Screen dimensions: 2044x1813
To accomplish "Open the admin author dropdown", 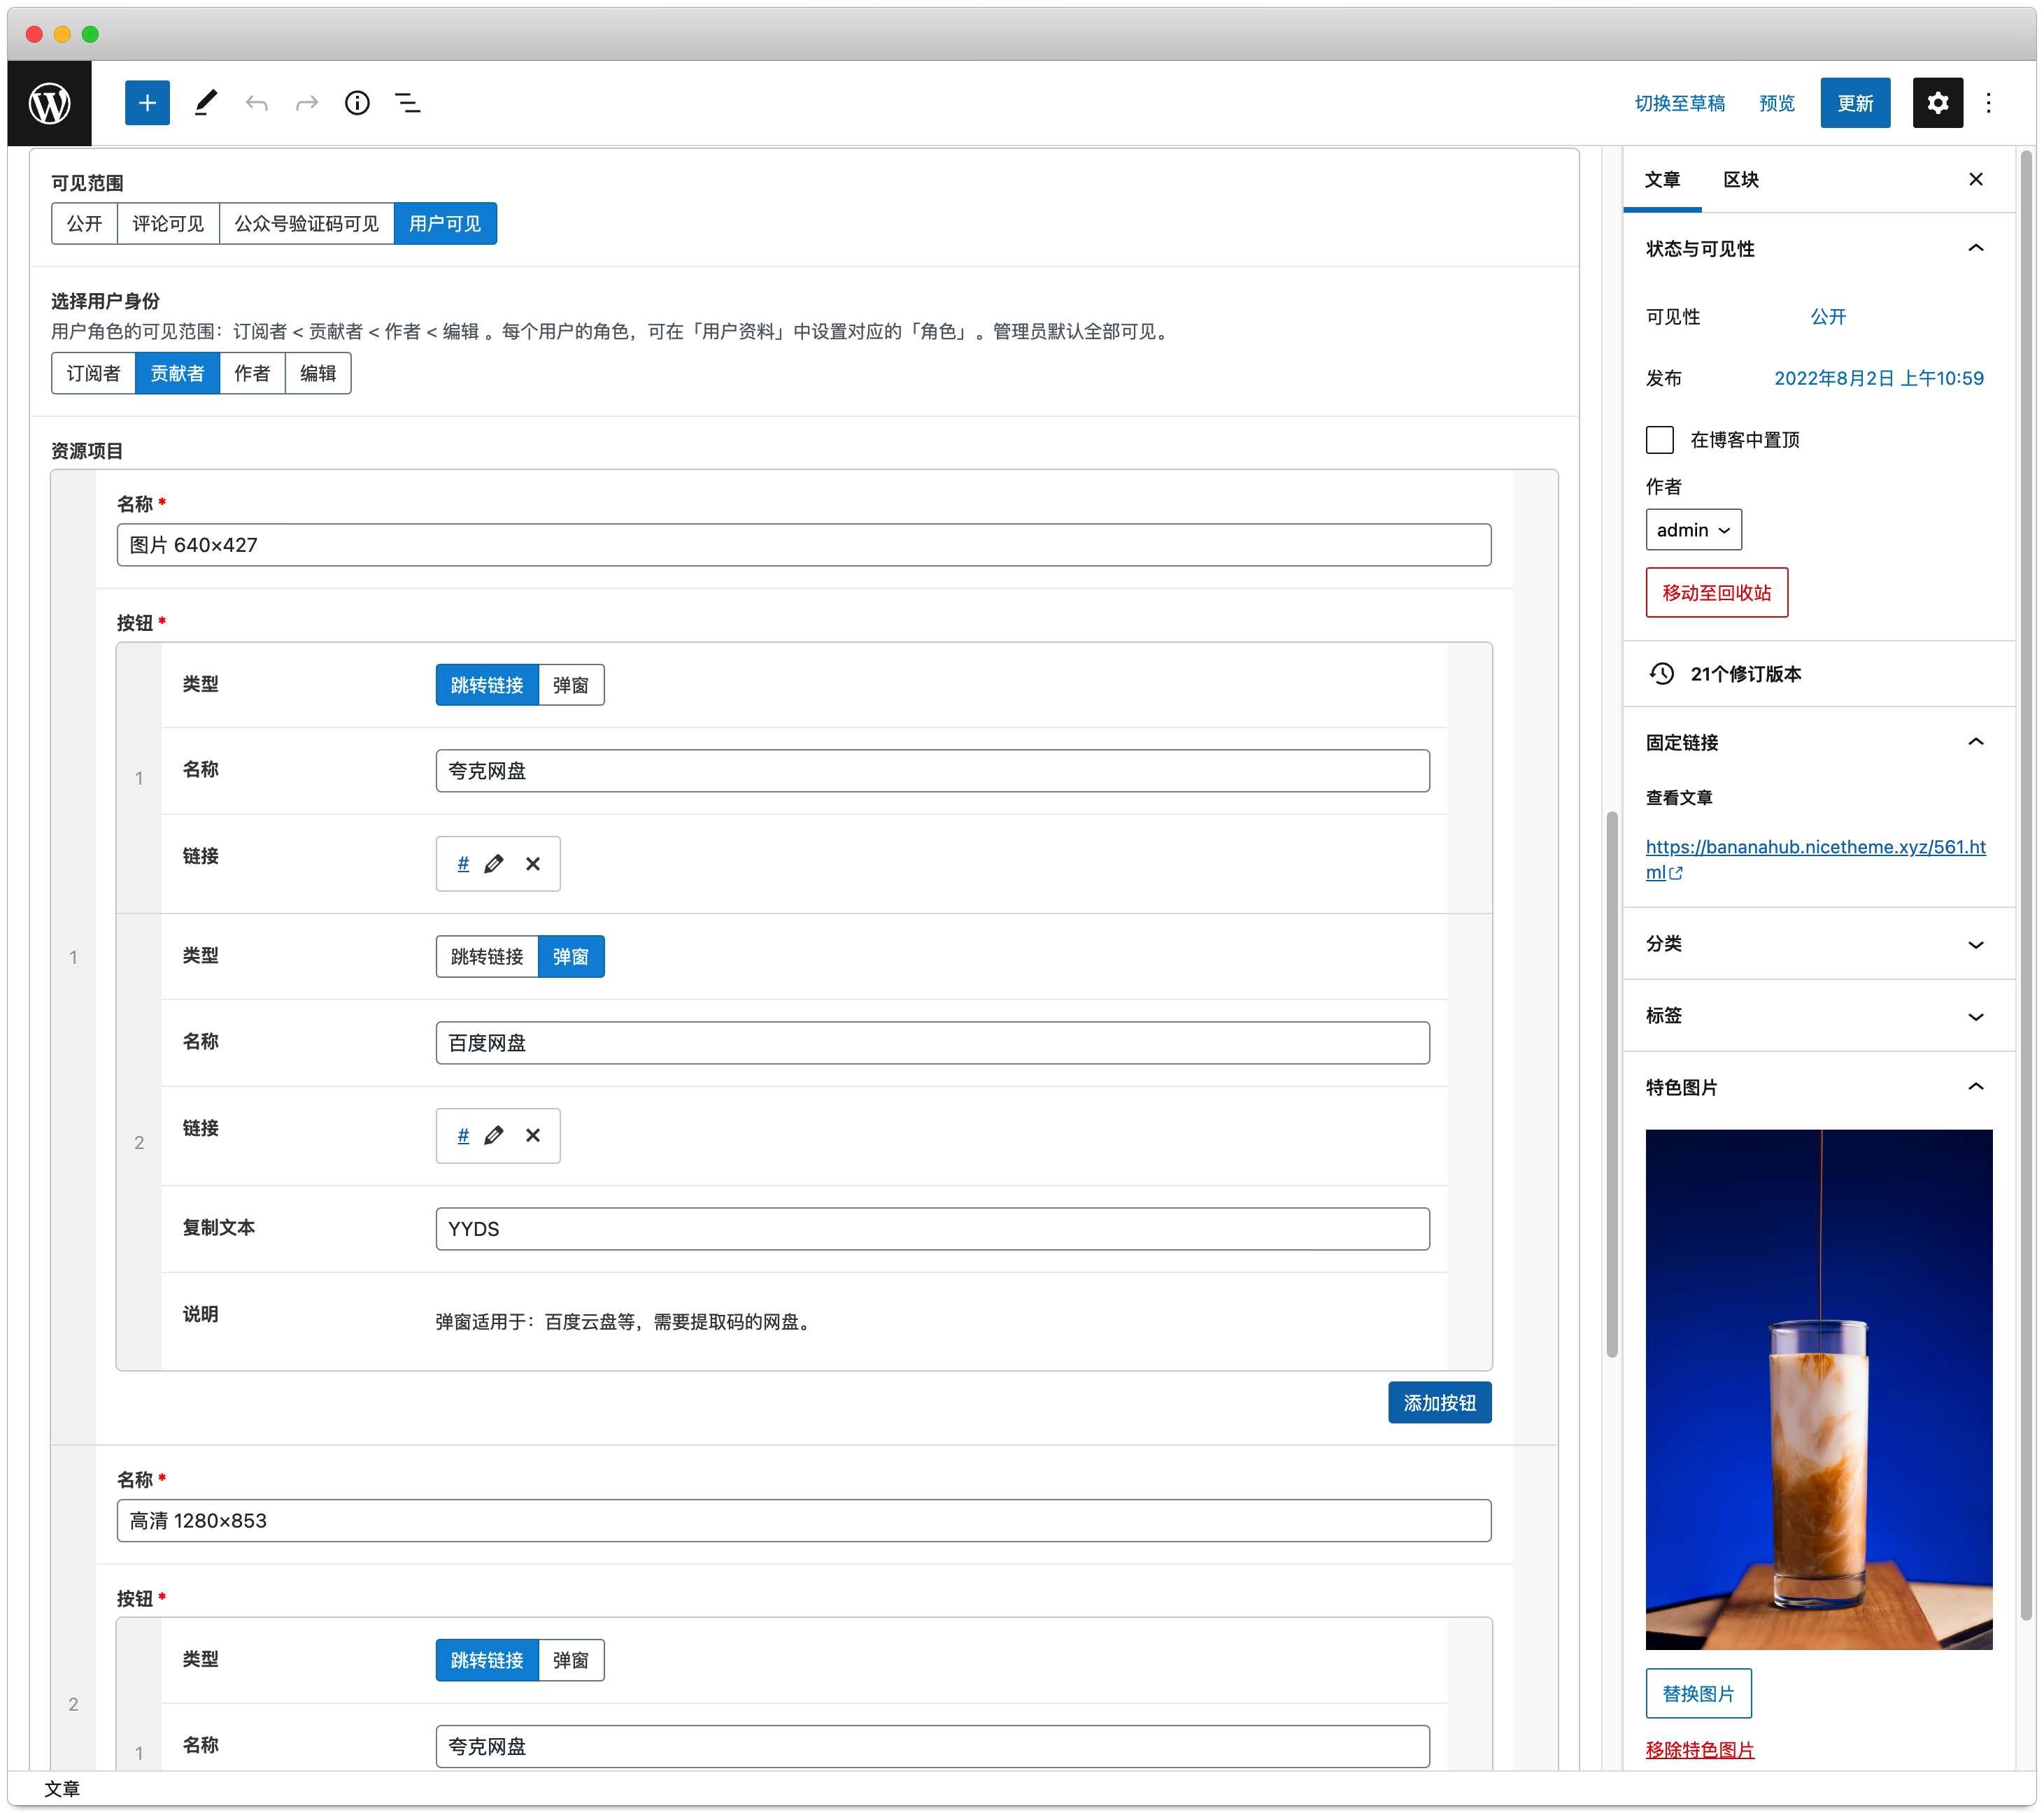I will coord(1693,531).
